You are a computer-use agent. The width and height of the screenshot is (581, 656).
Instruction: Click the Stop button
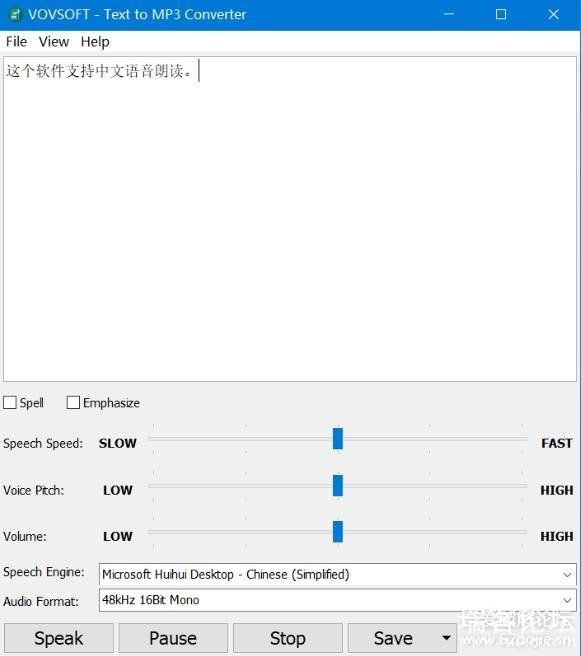(288, 638)
